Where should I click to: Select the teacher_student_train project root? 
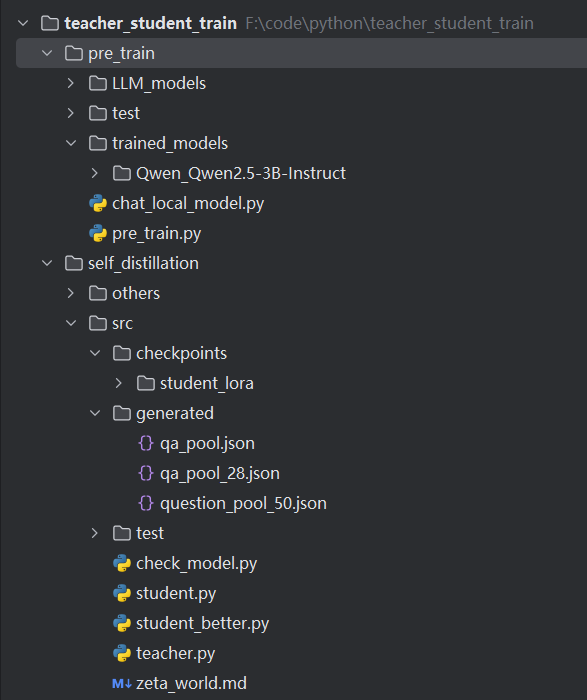(x=150, y=23)
